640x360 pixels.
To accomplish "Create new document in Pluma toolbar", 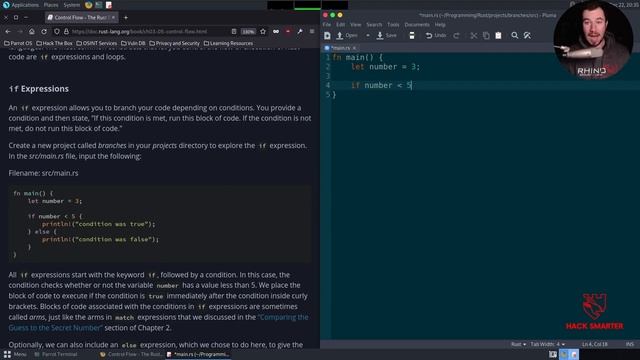I will pyautogui.click(x=327, y=36).
